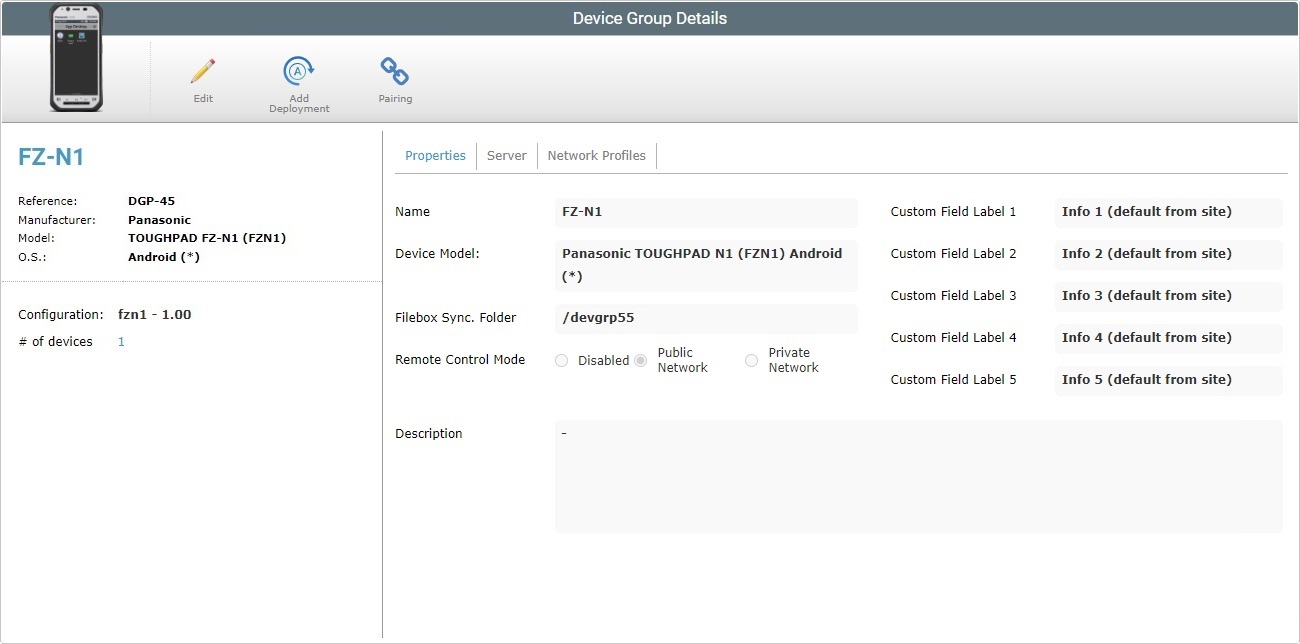
Task: Switch to the Server tab
Action: click(x=506, y=155)
